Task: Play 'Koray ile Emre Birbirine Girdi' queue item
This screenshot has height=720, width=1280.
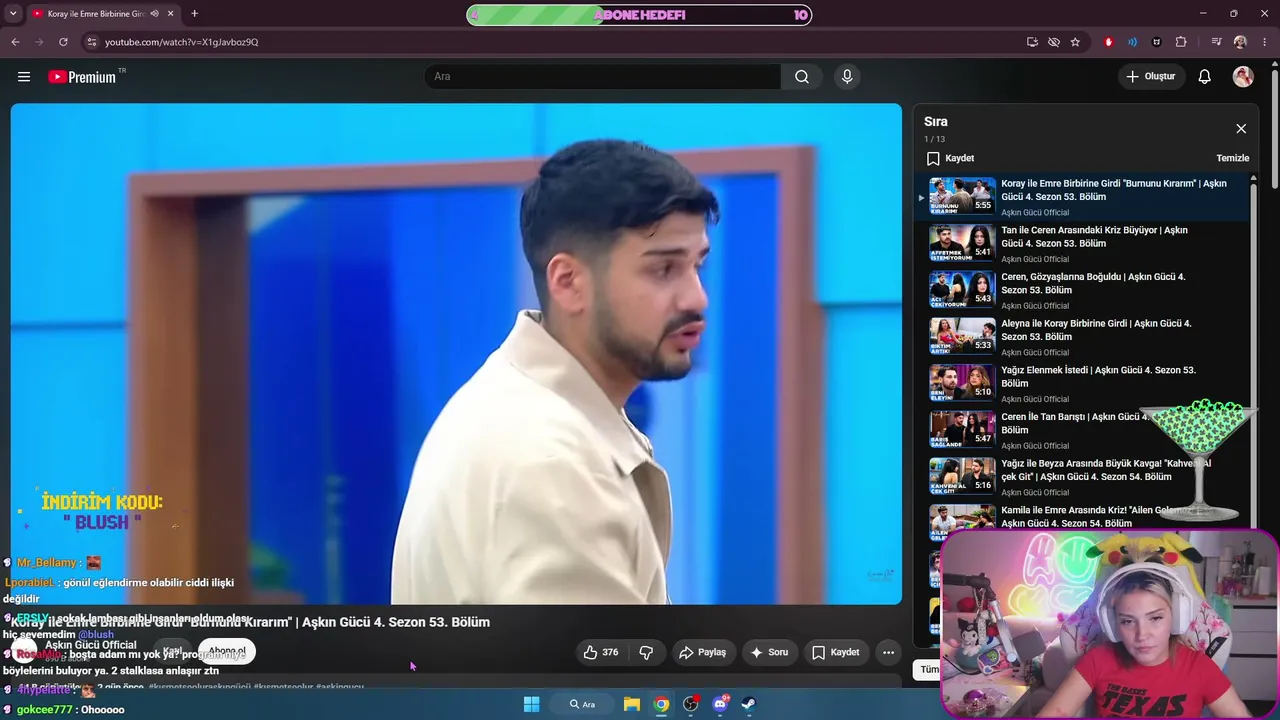Action: pyautogui.click(x=1083, y=197)
